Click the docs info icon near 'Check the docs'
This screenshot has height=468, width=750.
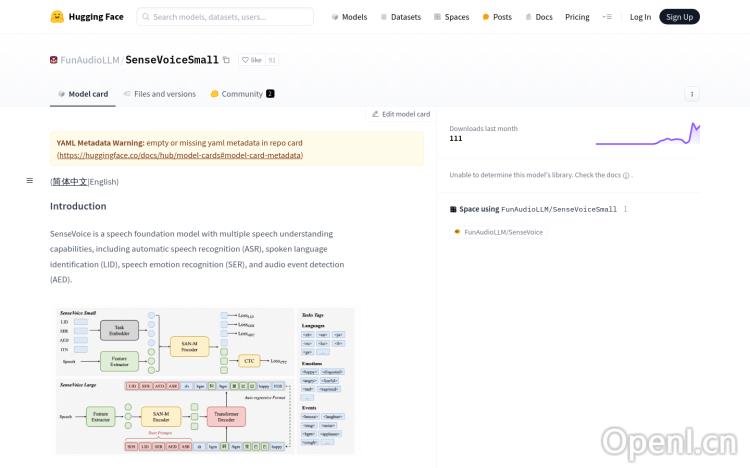point(626,175)
